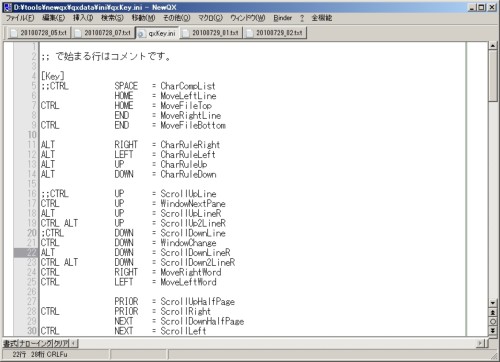Image resolution: width=500 pixels, height=362 pixels.
Task: Click the circle button below the vertical scrollbar
Action: [493, 322]
